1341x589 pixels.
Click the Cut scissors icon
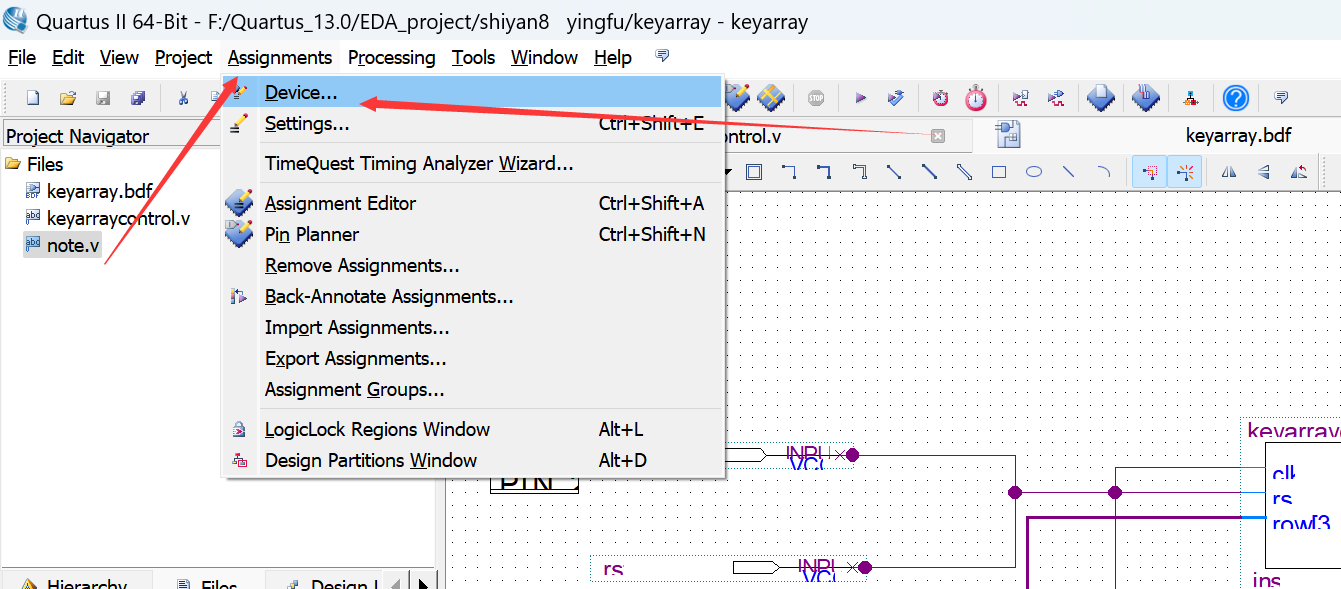click(183, 98)
